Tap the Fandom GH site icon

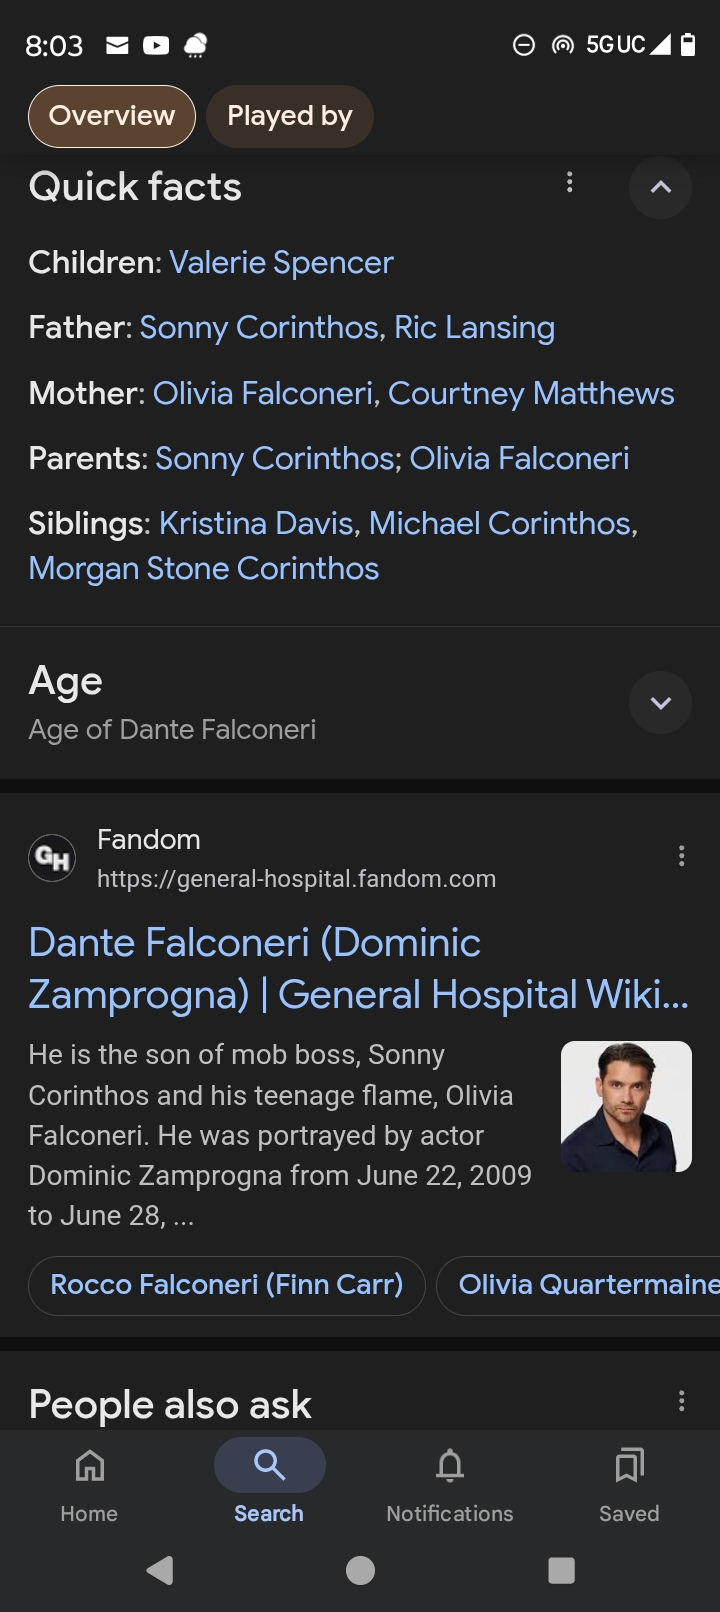(x=53, y=857)
